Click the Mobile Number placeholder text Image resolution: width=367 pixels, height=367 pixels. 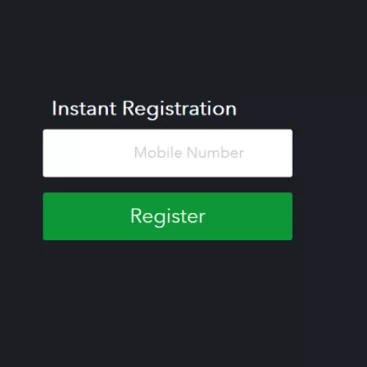pos(189,153)
